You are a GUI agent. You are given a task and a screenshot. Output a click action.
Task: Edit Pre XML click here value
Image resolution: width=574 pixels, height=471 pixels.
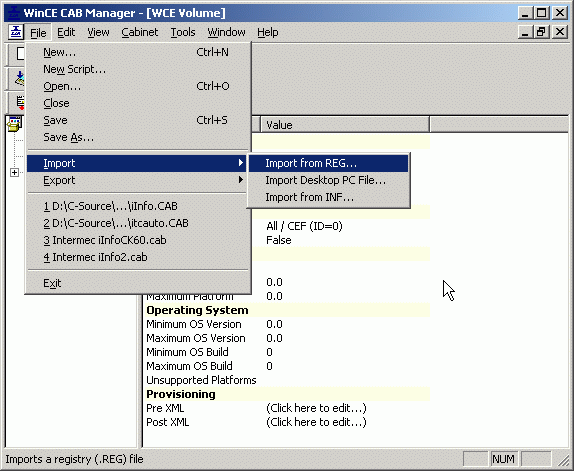tap(316, 408)
